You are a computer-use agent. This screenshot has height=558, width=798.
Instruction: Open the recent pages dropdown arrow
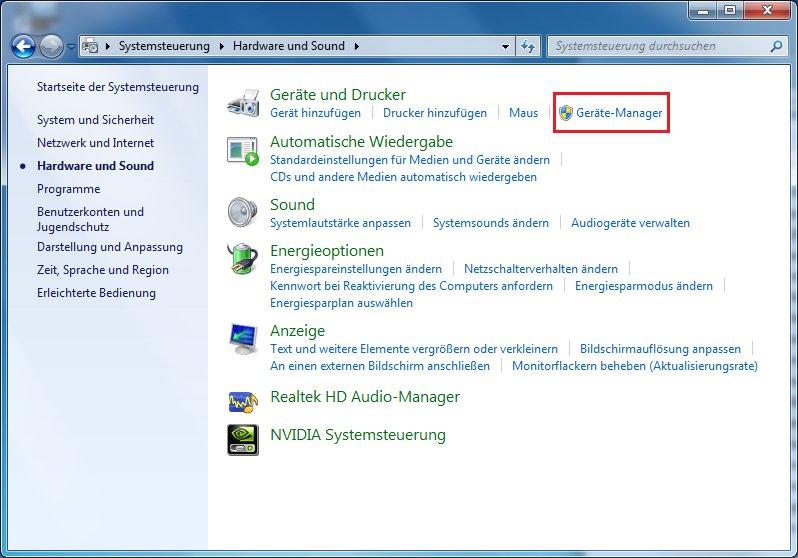[71, 47]
